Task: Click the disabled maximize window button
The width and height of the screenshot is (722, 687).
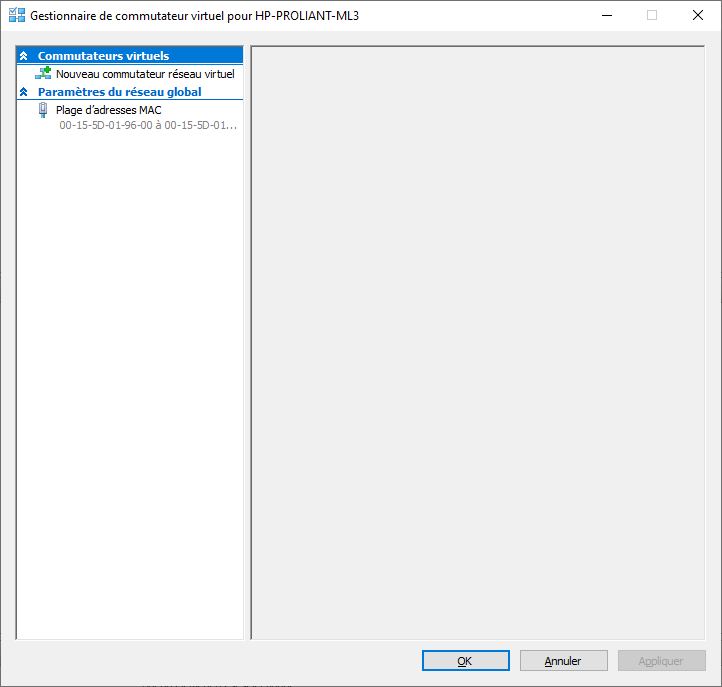Action: 652,16
